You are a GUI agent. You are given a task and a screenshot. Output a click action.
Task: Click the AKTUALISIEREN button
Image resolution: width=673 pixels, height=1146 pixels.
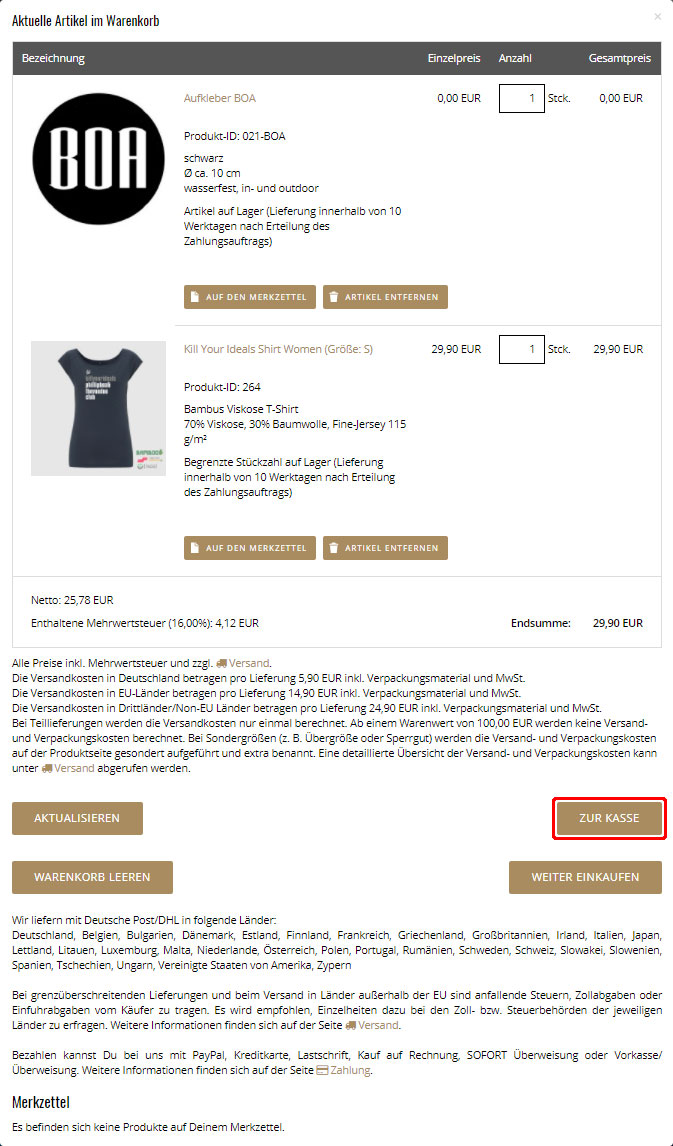pos(77,818)
